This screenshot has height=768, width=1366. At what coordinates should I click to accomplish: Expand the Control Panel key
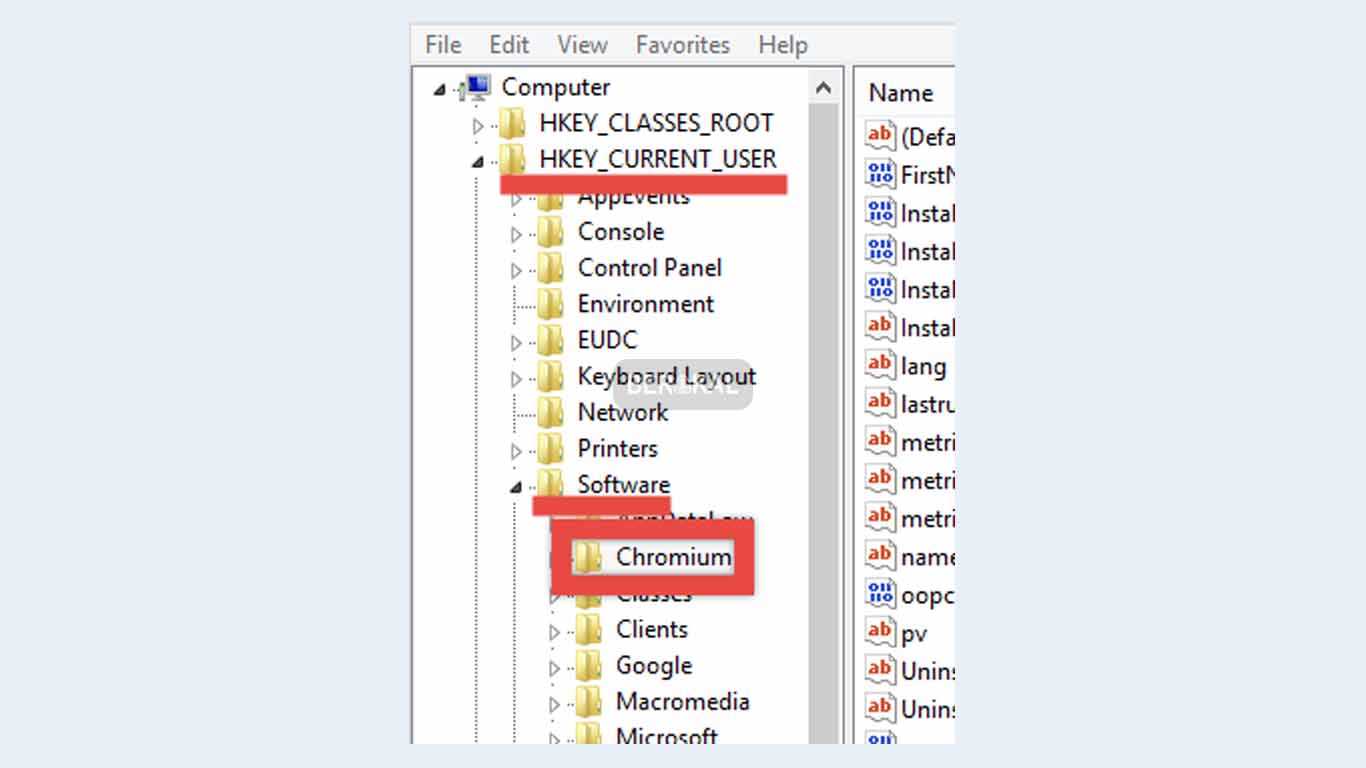(516, 271)
